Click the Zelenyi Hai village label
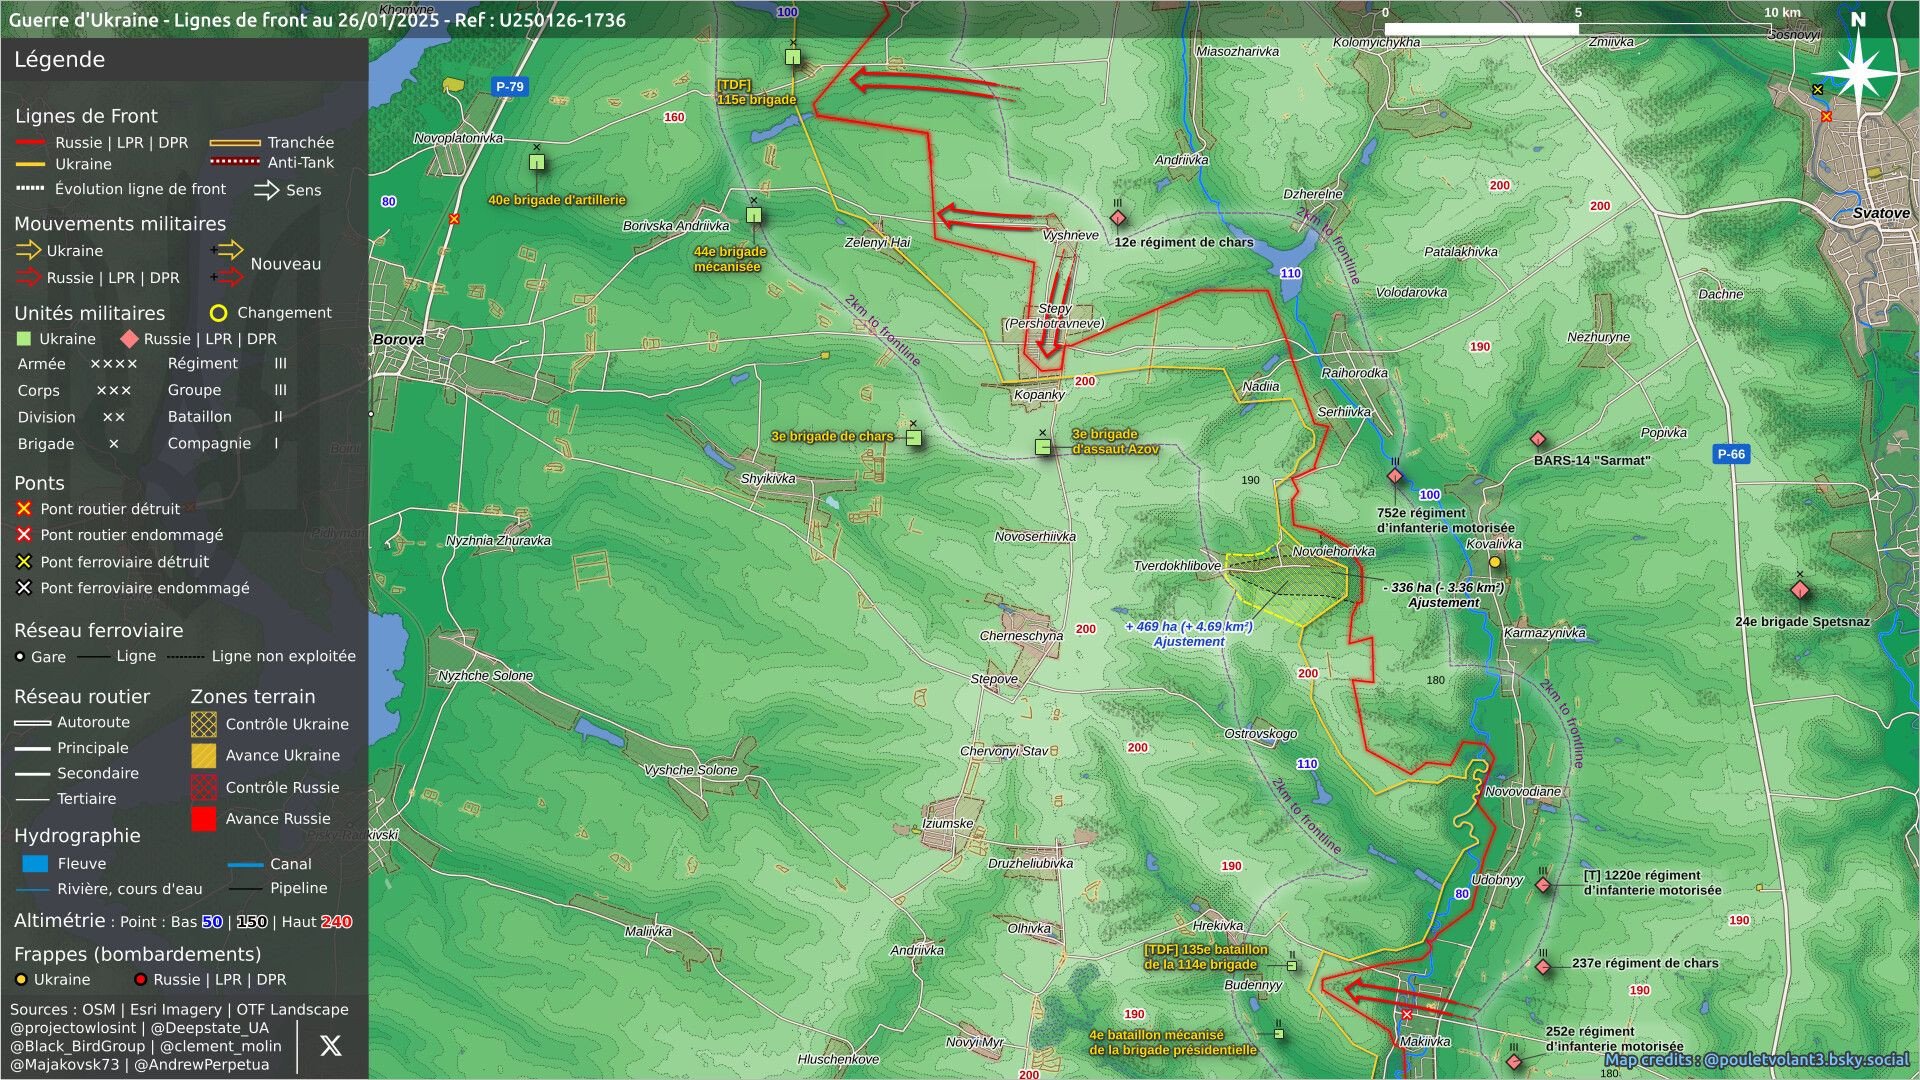The height and width of the screenshot is (1080, 1920). tap(878, 243)
